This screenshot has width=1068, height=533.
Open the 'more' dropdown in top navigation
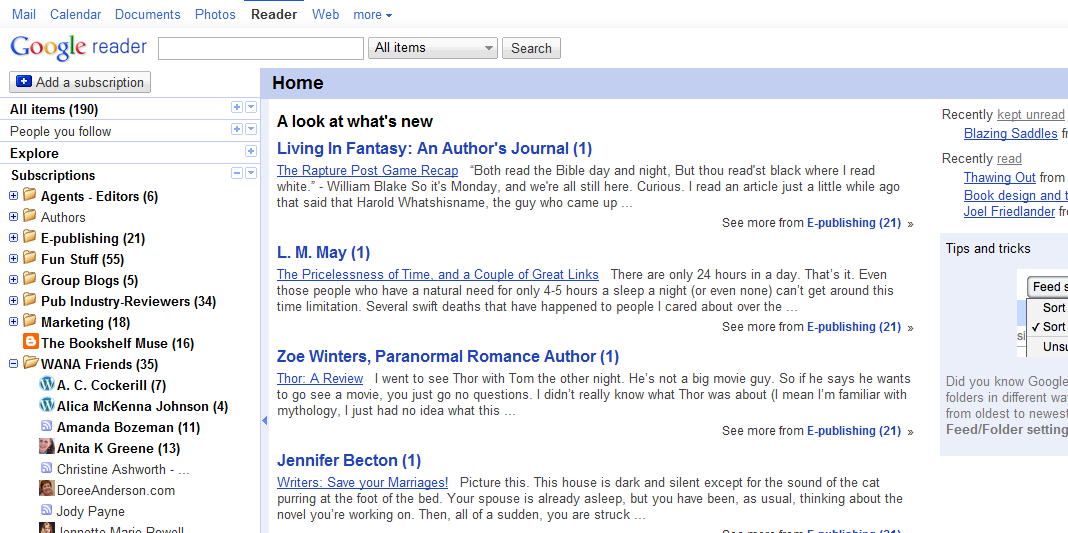point(373,14)
